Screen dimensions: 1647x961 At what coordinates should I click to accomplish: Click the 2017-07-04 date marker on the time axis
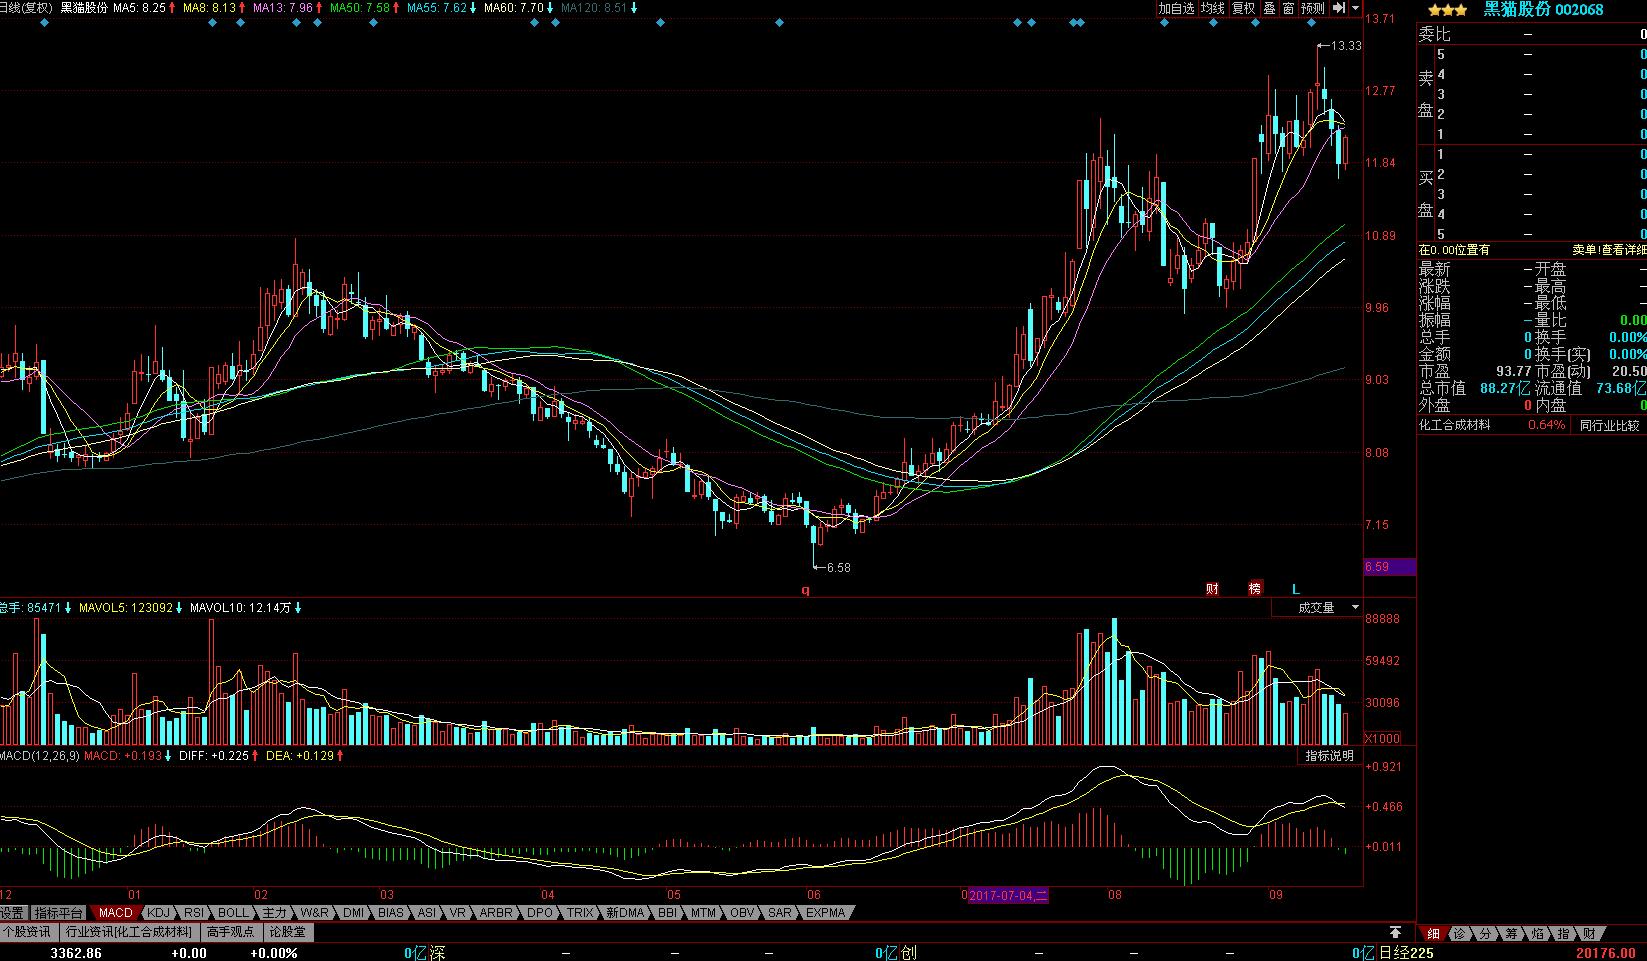point(1009,895)
